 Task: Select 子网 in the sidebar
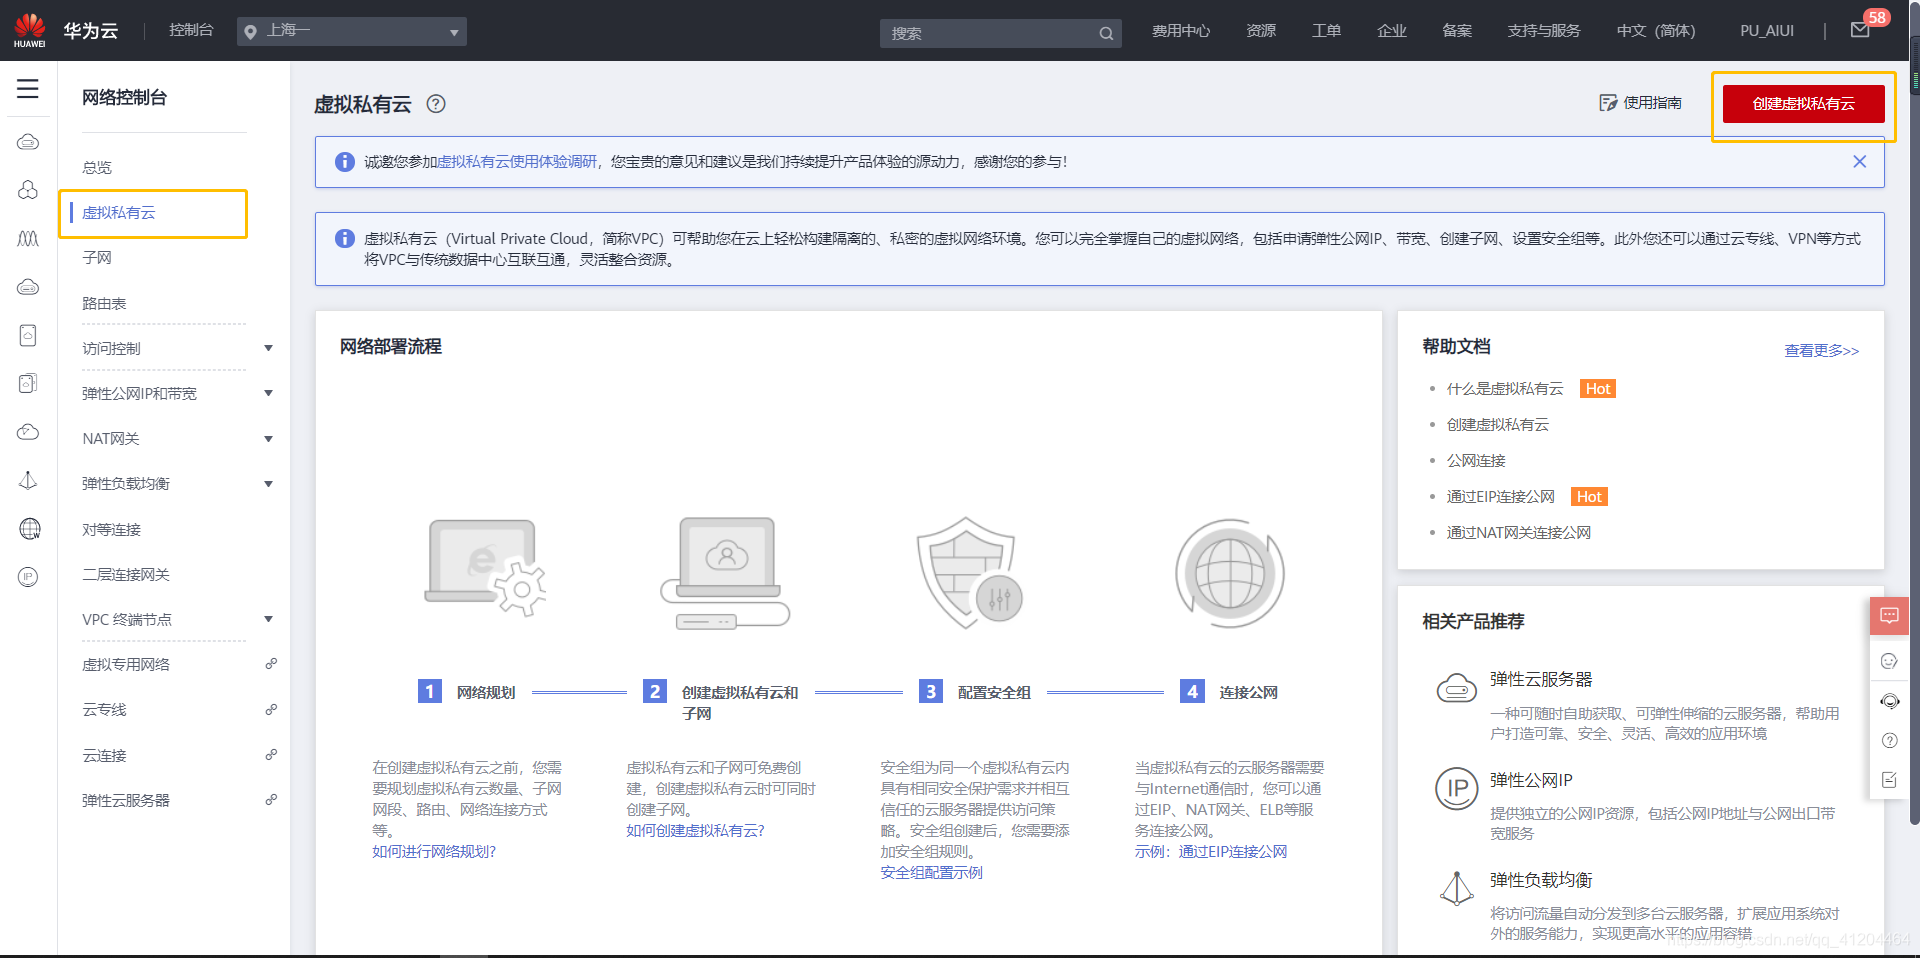click(97, 258)
